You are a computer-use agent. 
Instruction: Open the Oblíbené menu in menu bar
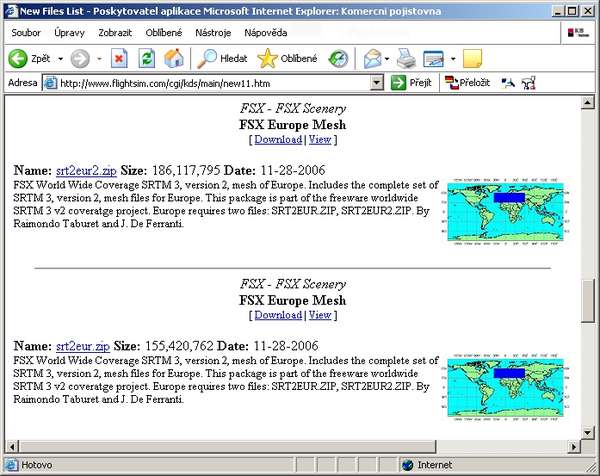pos(164,33)
